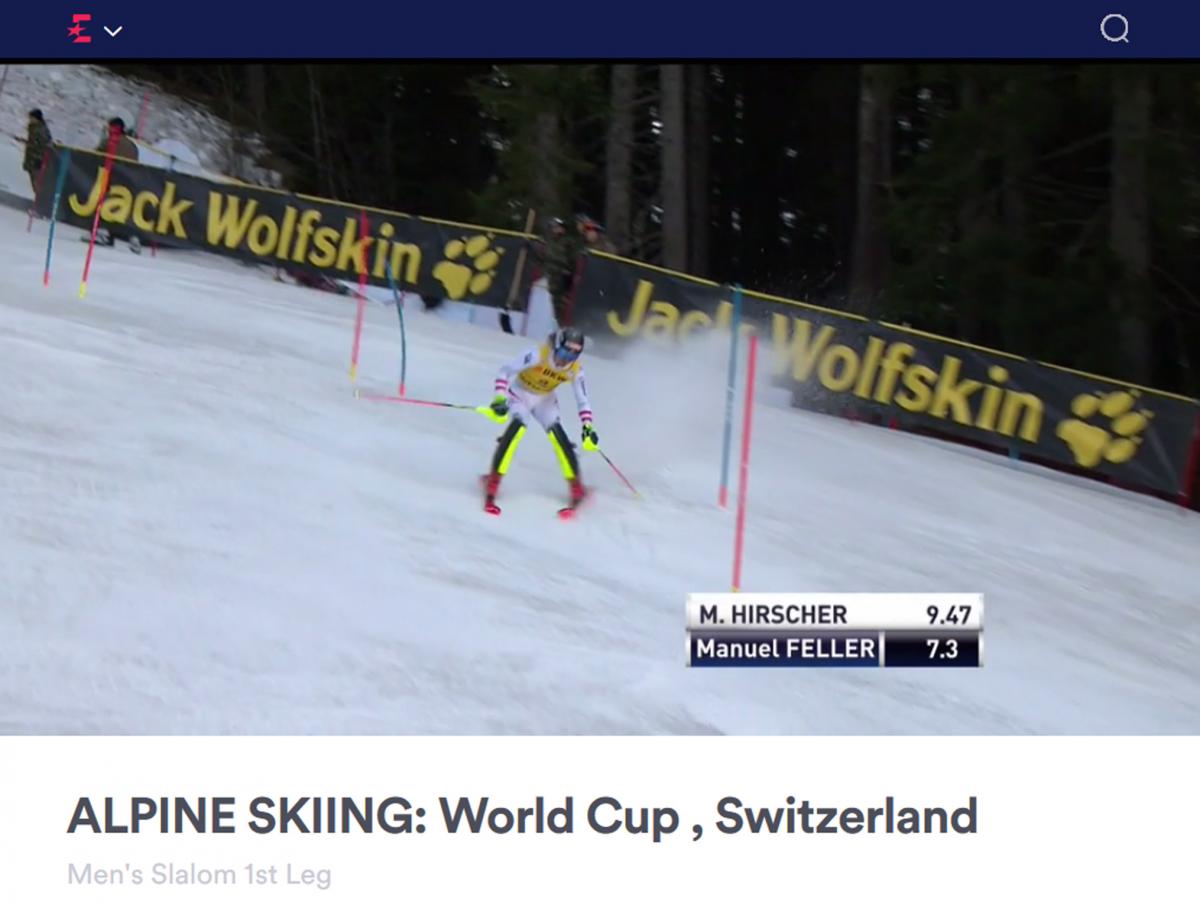Screen dimensions: 1200x905
Task: Click the paw print logo on left banner
Action: coord(467,266)
